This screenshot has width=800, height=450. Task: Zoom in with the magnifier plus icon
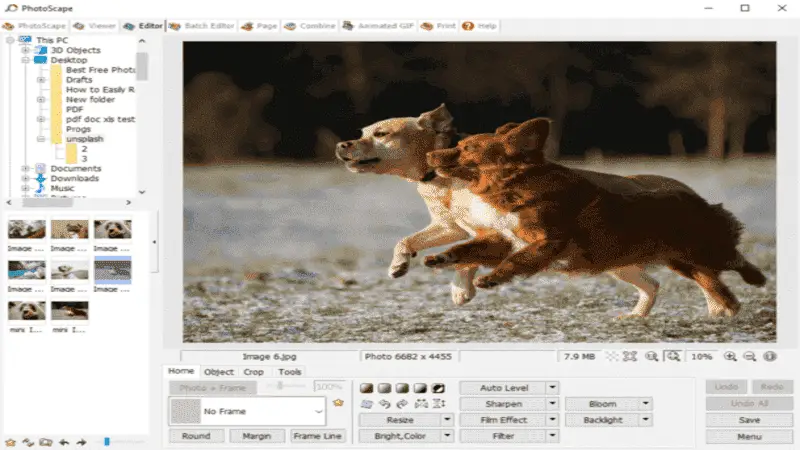730,357
